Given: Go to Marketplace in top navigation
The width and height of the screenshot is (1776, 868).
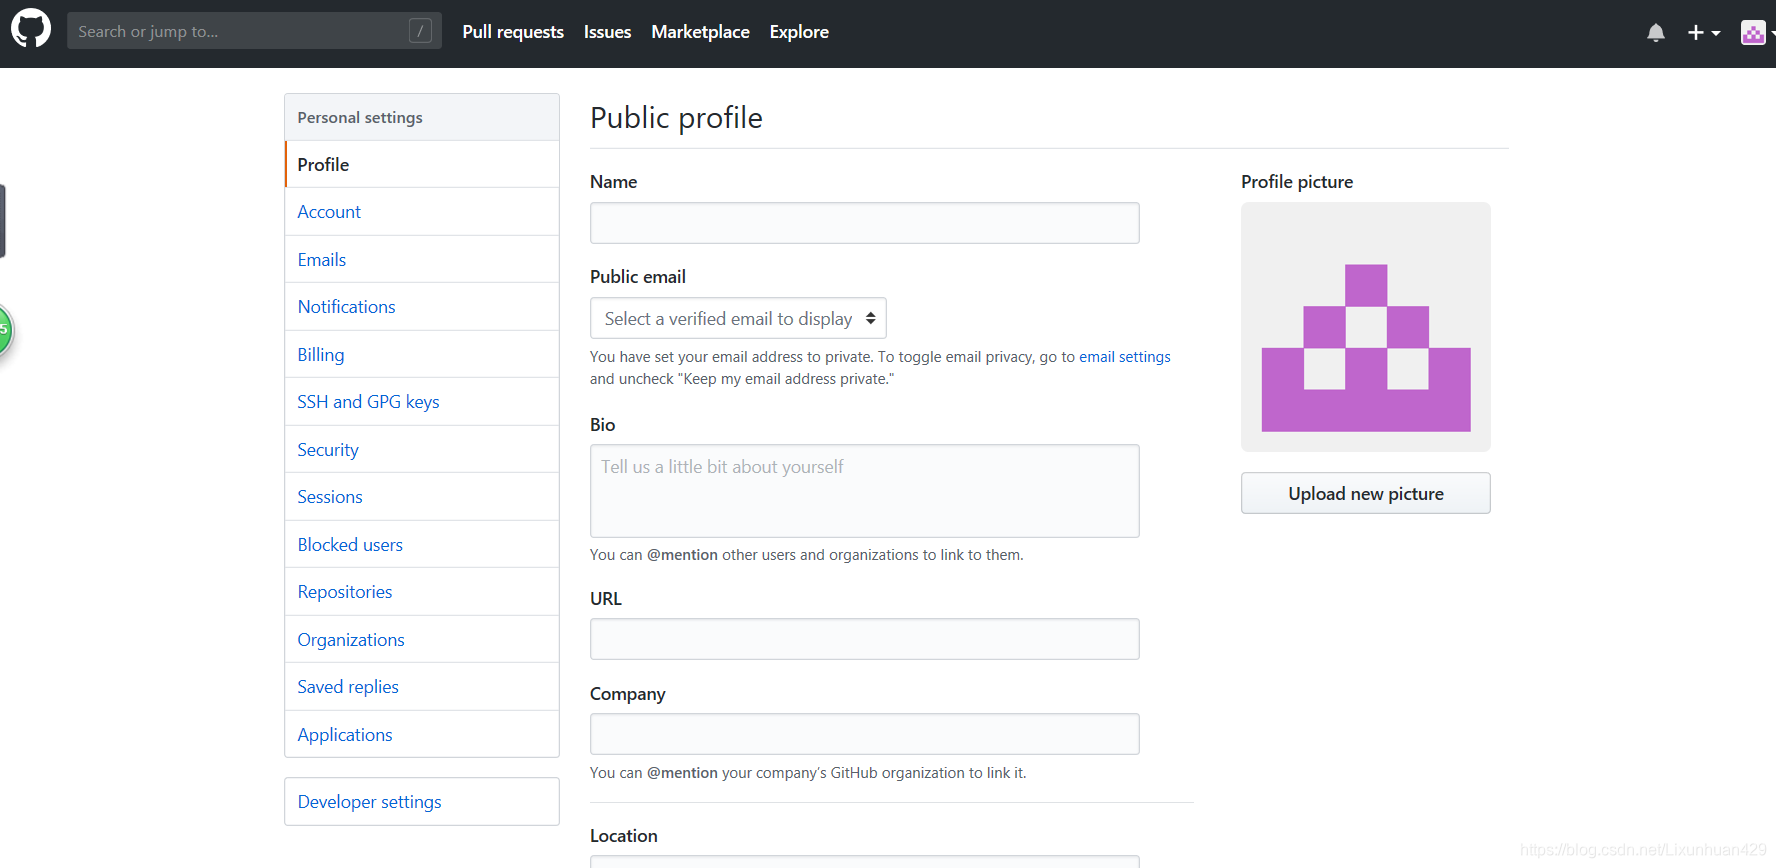Looking at the screenshot, I should (x=700, y=32).
